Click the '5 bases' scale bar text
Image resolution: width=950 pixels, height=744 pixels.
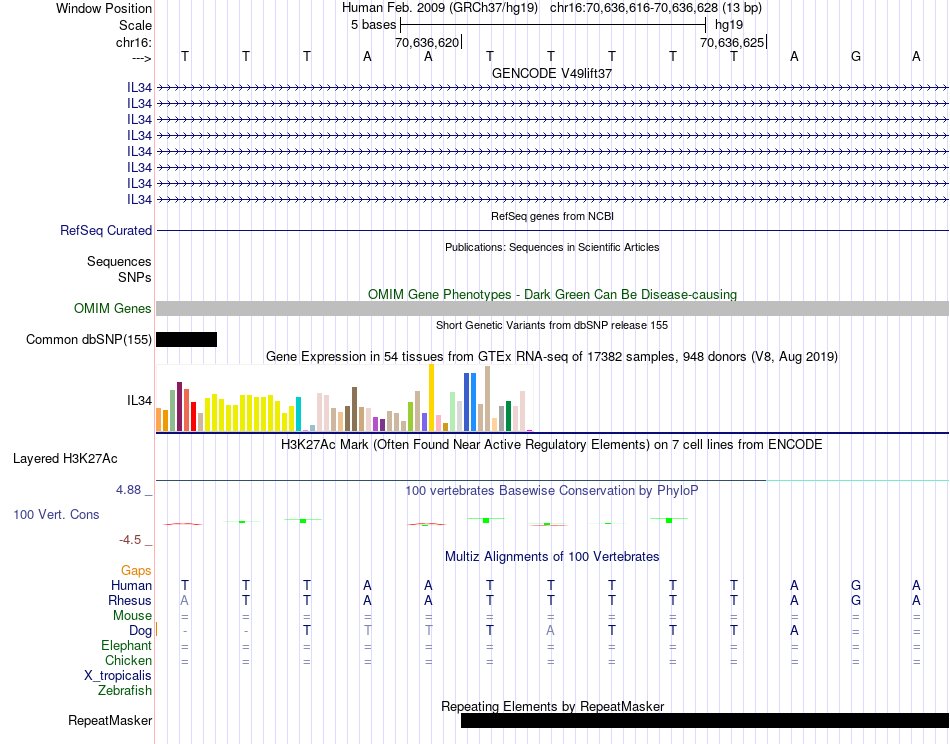coord(373,25)
